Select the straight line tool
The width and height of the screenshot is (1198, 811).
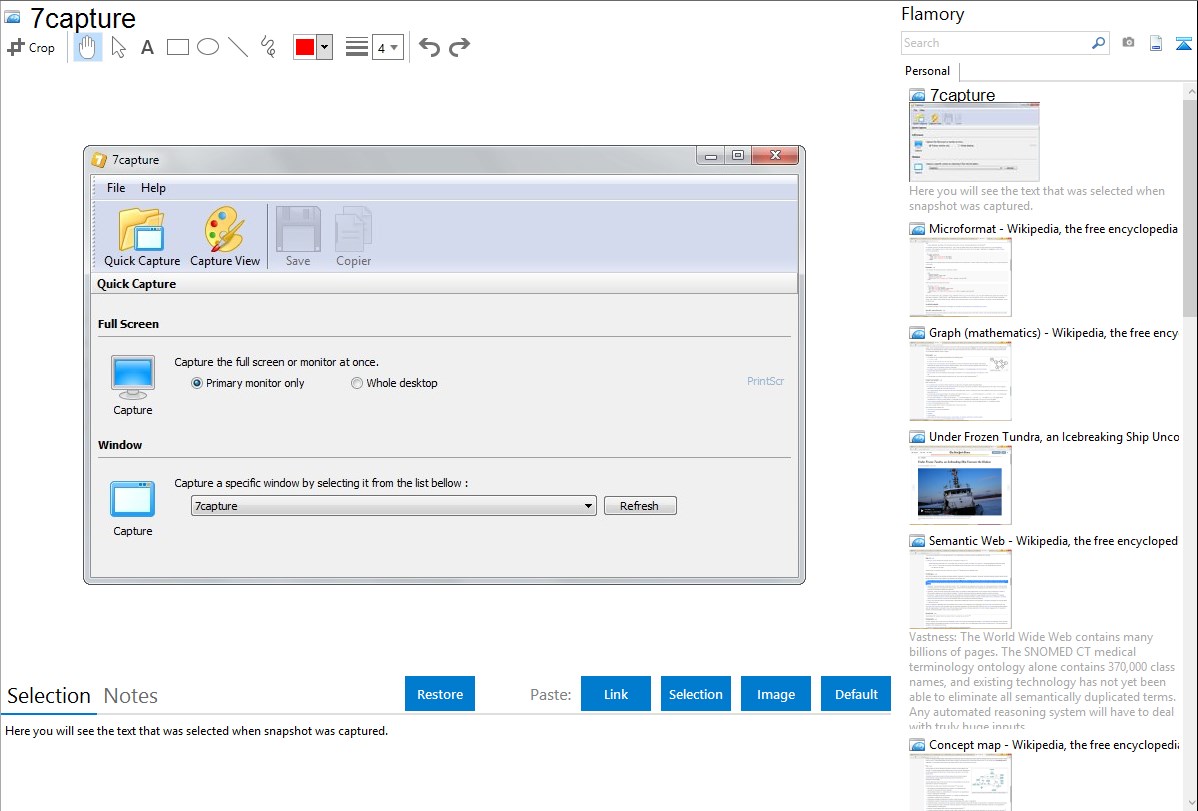(x=238, y=47)
